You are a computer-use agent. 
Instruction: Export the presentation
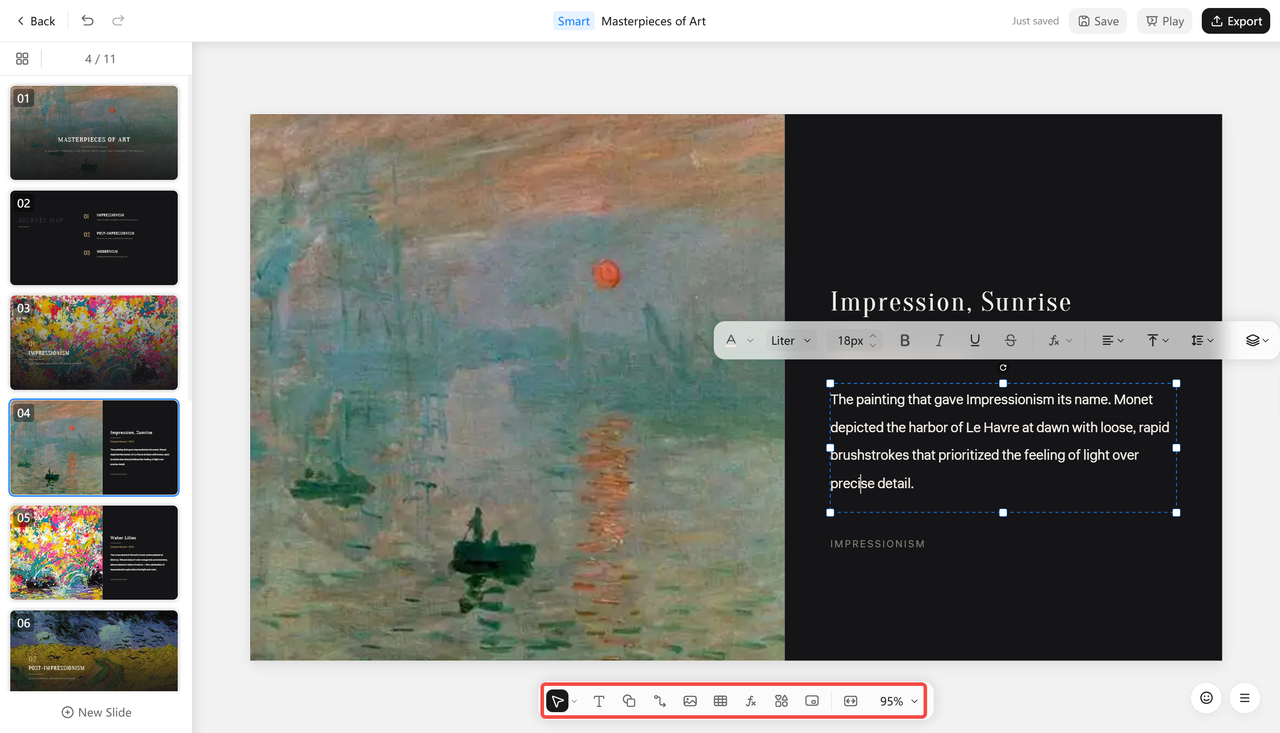tap(1236, 21)
